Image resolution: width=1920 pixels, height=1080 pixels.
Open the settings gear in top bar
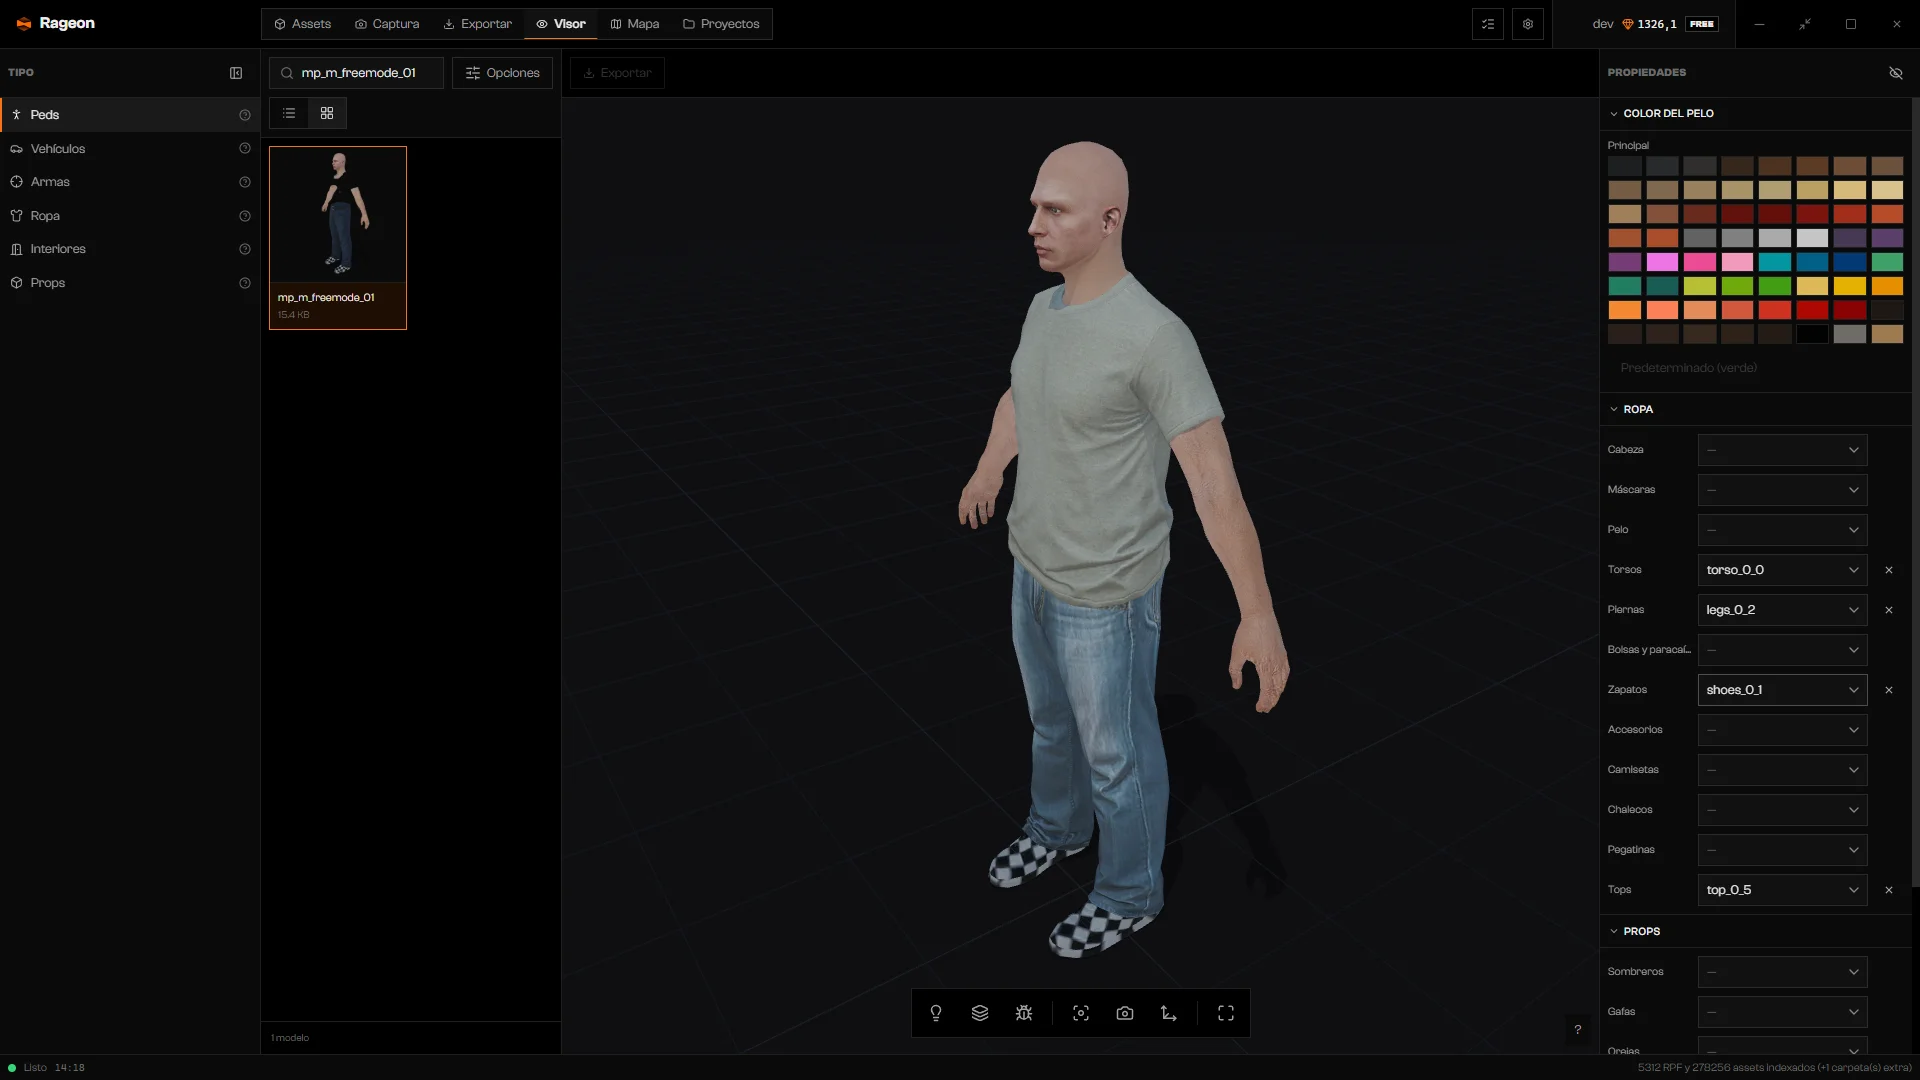pos(1528,24)
